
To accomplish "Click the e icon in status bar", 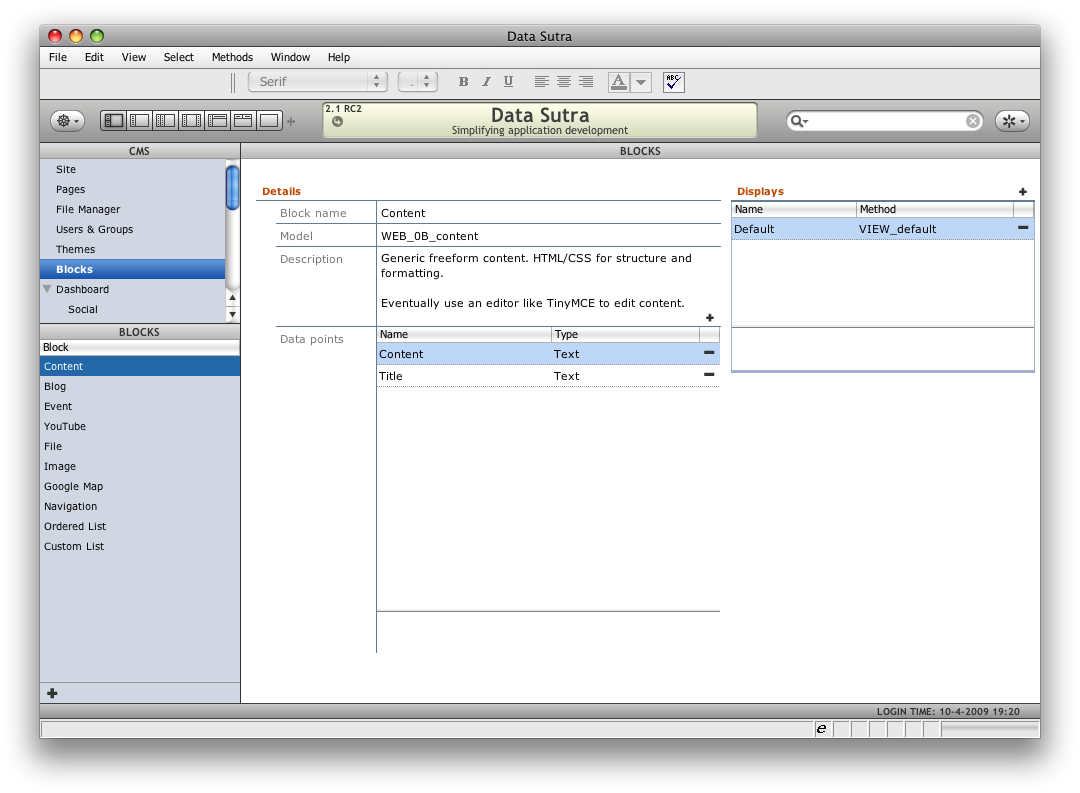I will [x=821, y=728].
